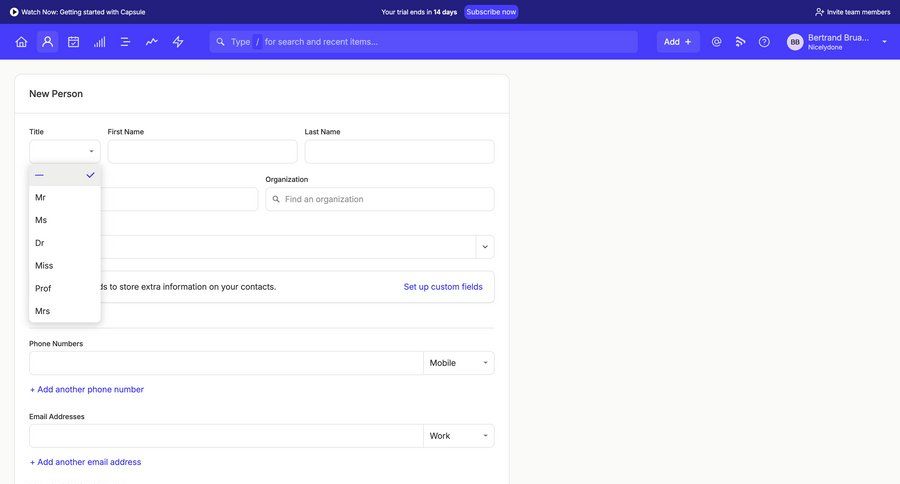Image resolution: width=900 pixels, height=484 pixels.
Task: Expand the user account menu arrow
Action: [x=884, y=42]
